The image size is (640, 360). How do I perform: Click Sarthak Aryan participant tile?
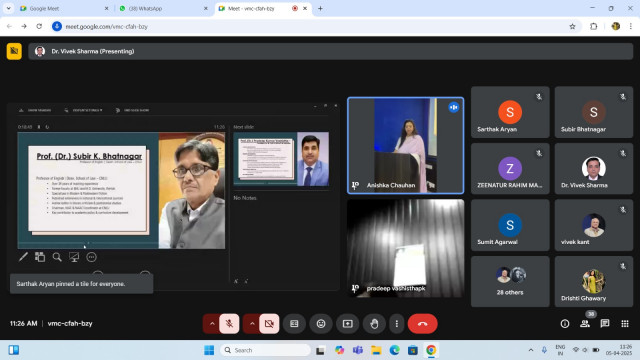tap(510, 112)
